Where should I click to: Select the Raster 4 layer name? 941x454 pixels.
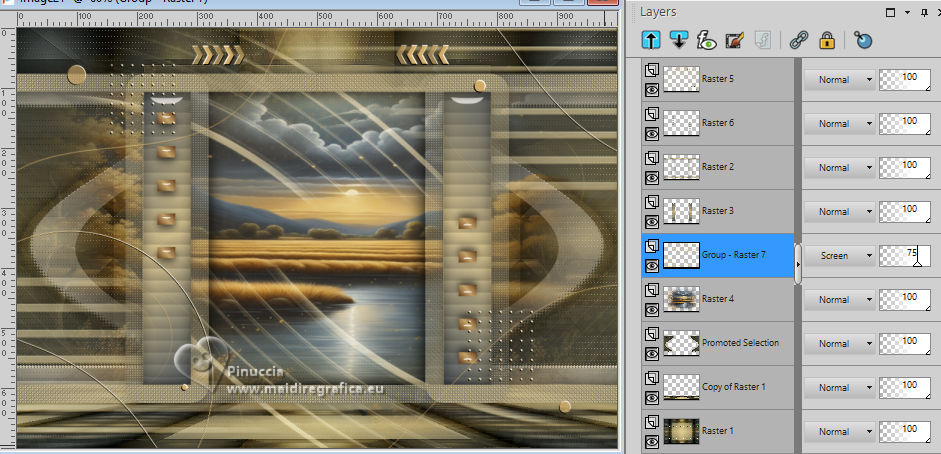point(718,299)
